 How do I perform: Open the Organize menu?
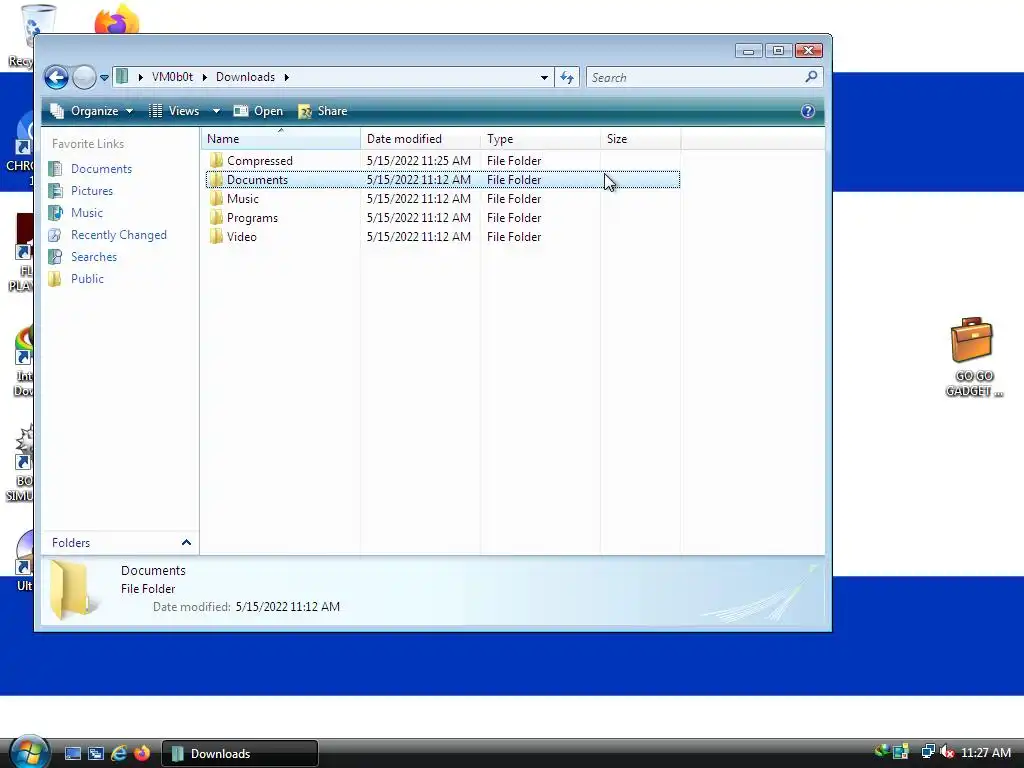click(x=92, y=111)
